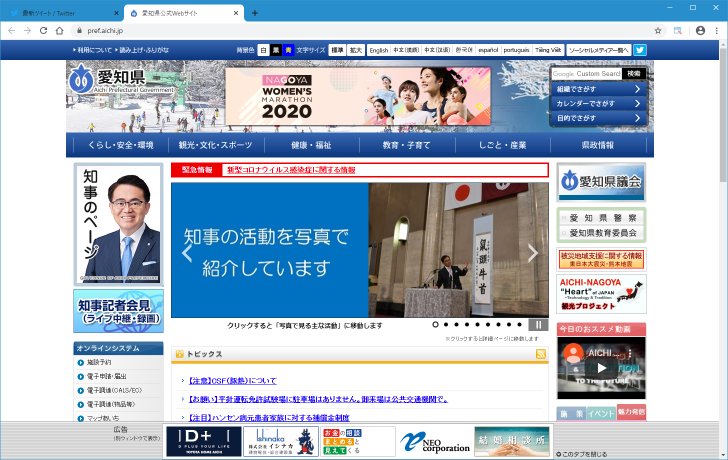Expand 目的でさがす

click(x=599, y=118)
